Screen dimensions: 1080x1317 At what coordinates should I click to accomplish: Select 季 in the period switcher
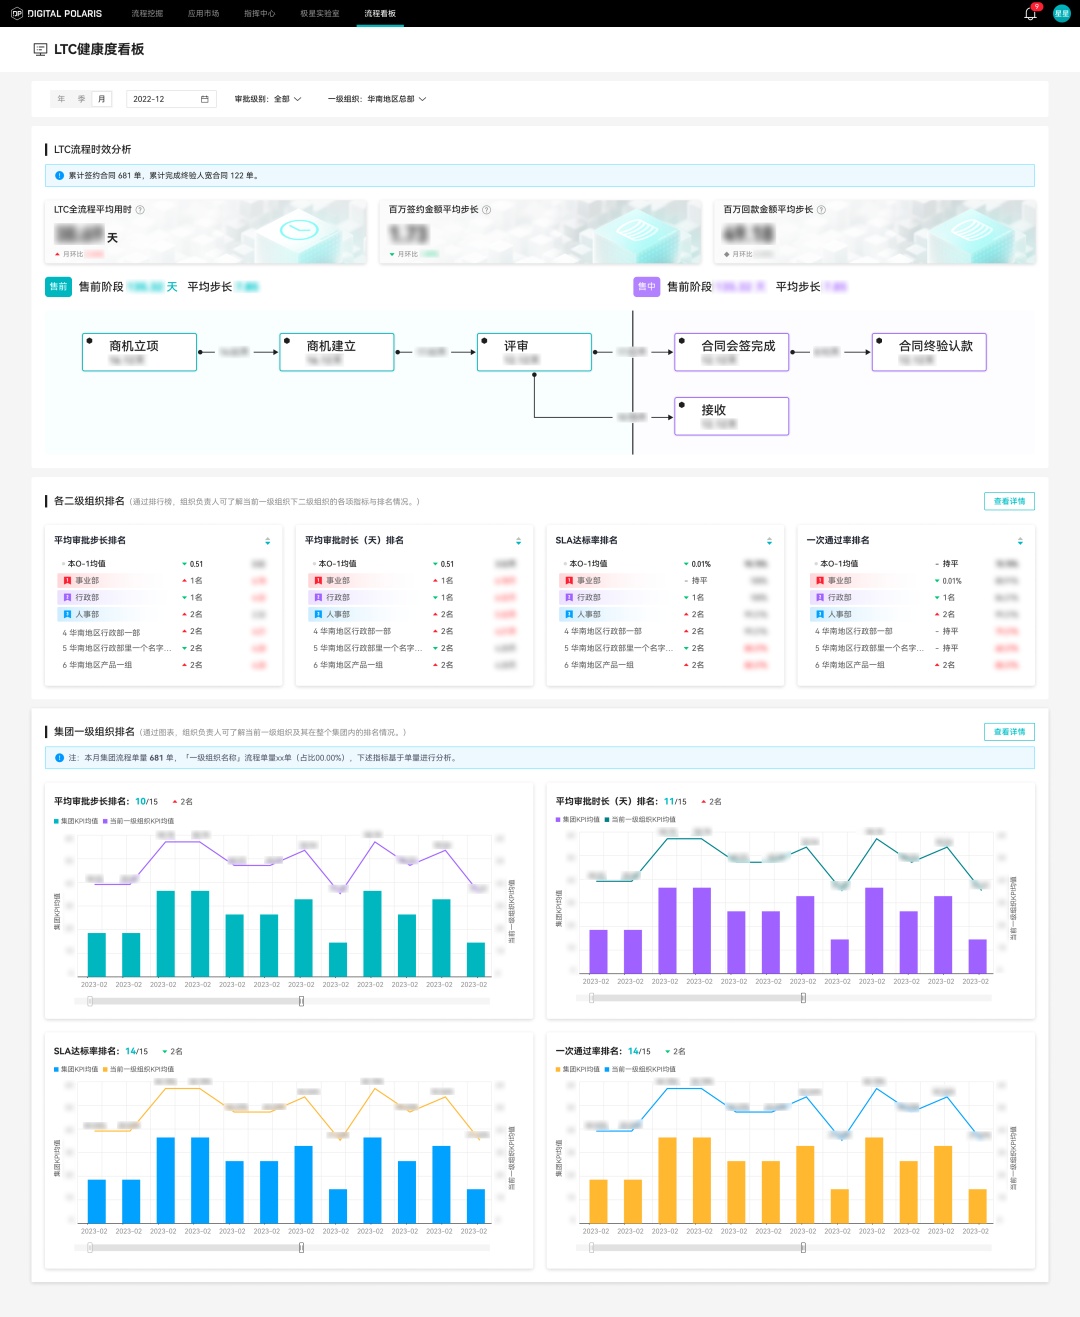coord(81,99)
